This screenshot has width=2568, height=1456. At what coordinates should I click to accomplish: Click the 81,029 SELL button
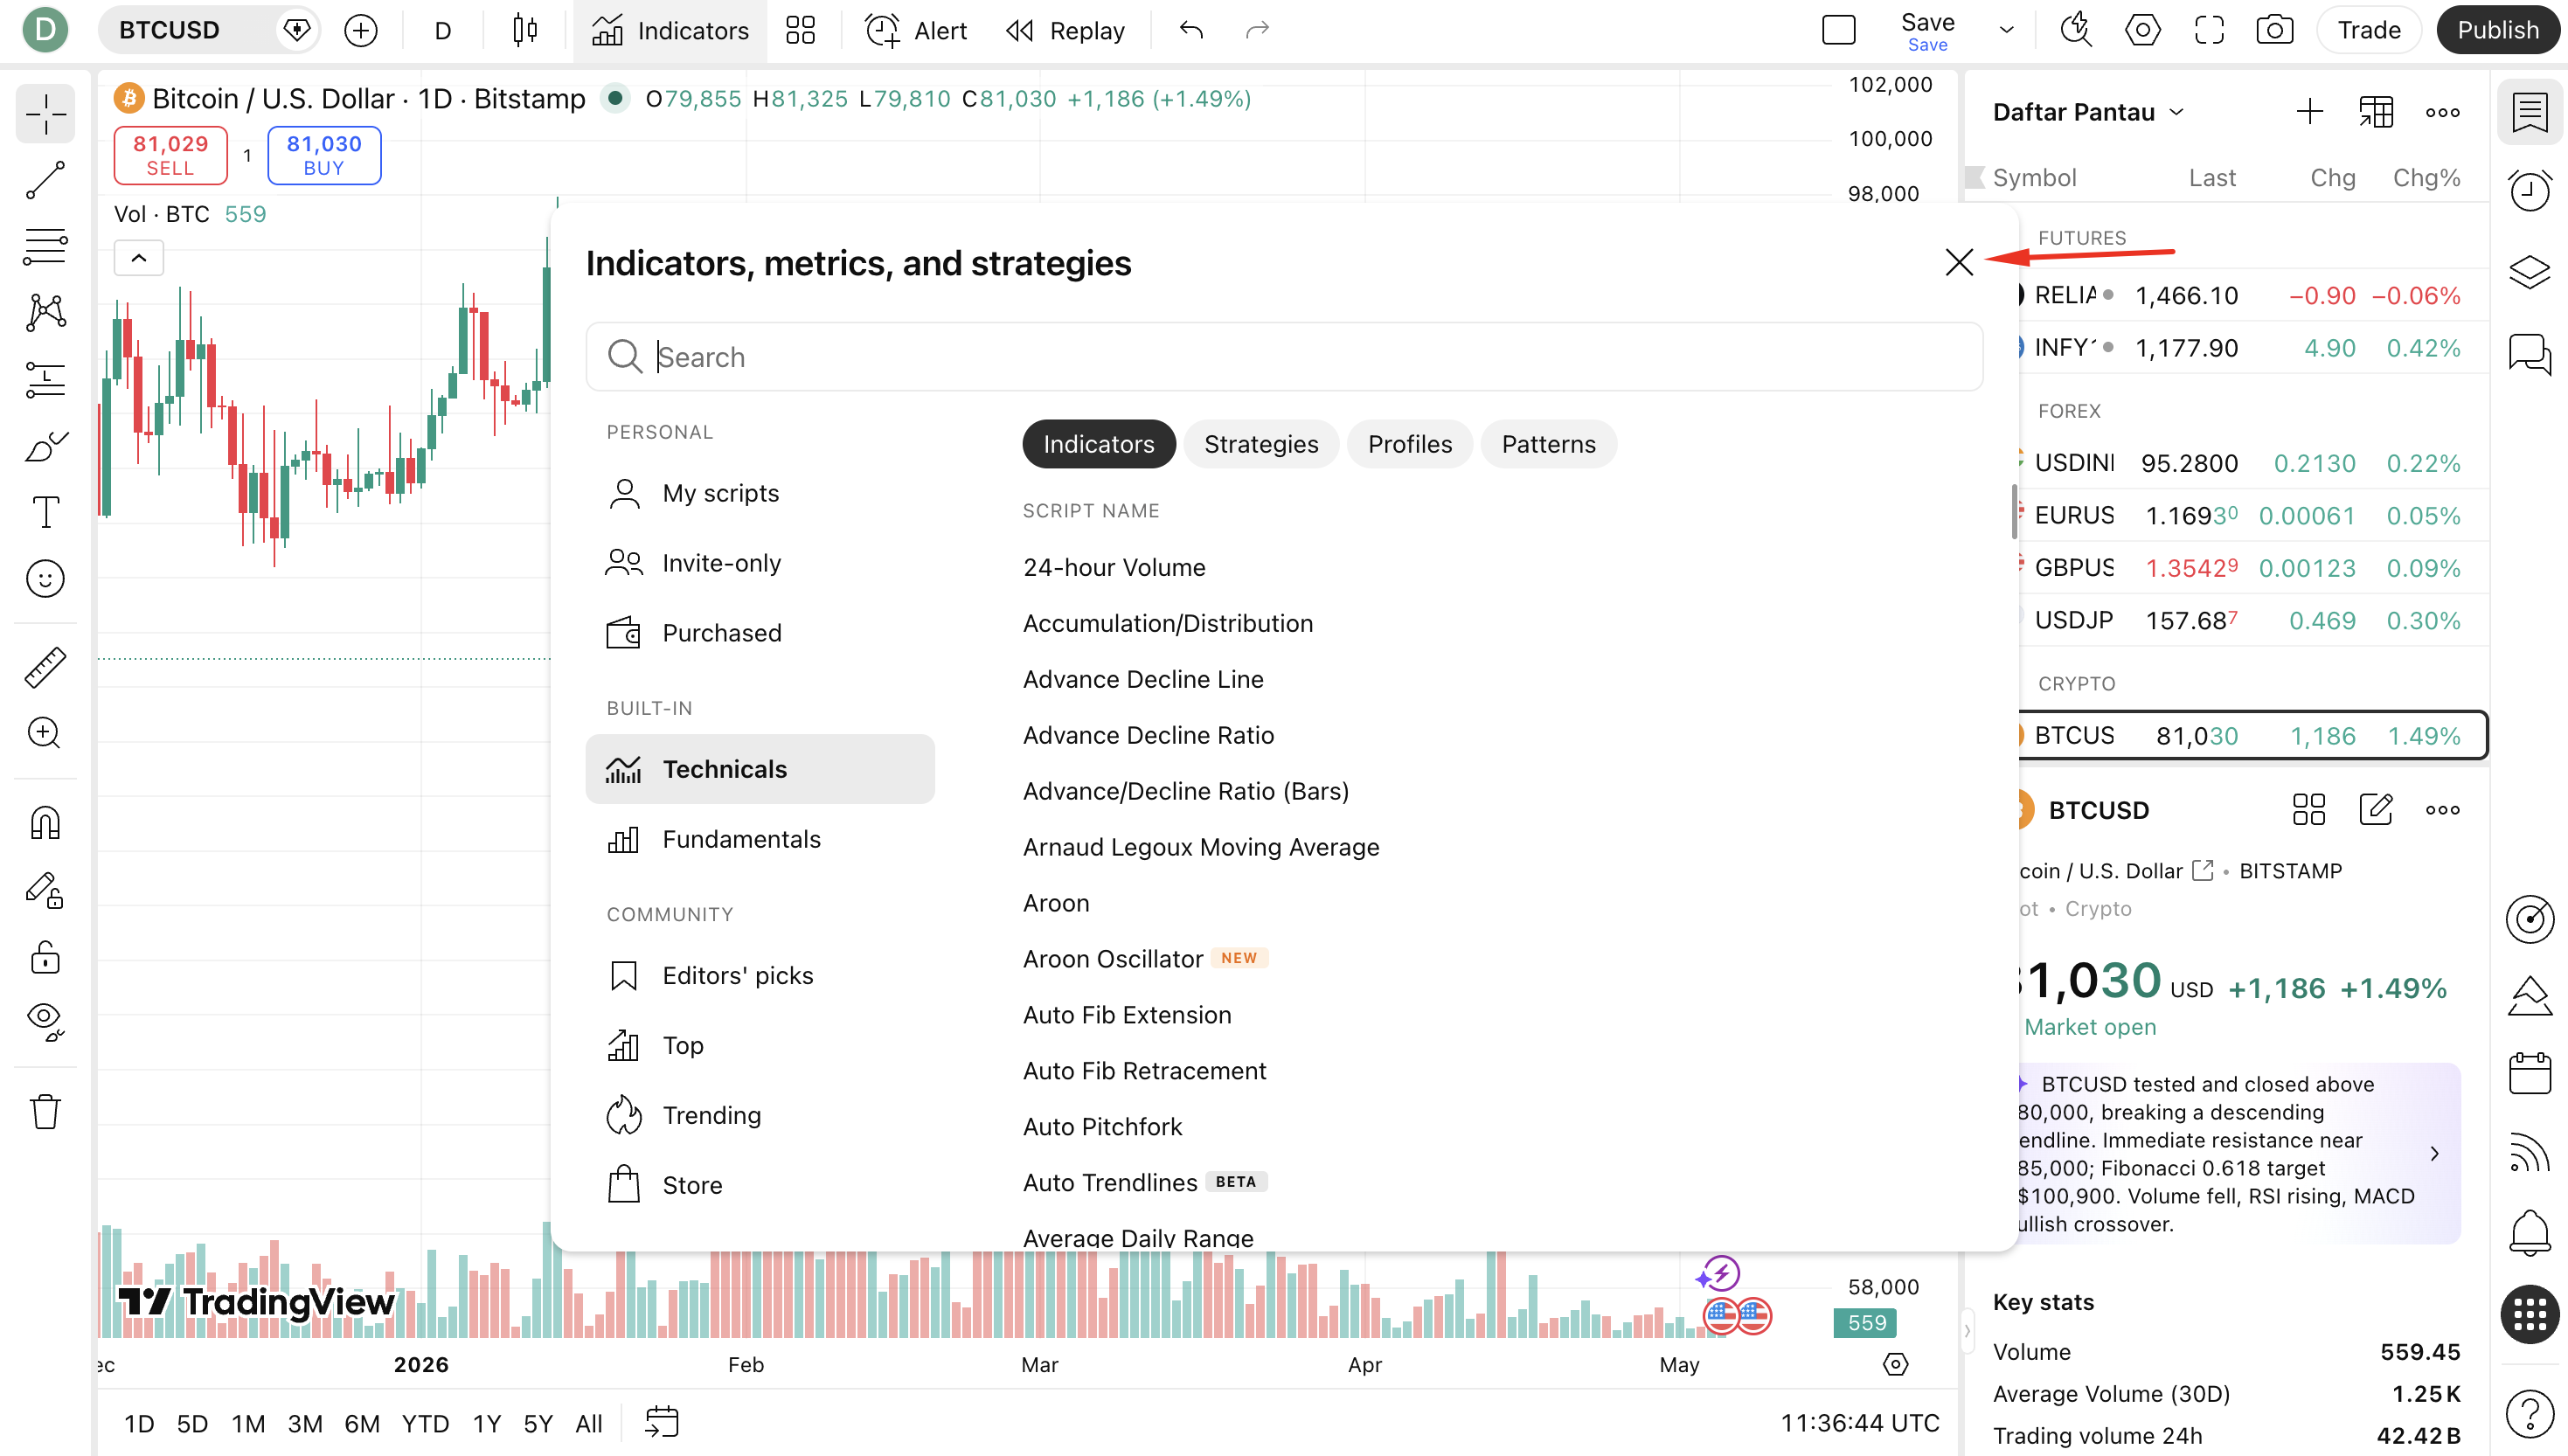pos(170,155)
